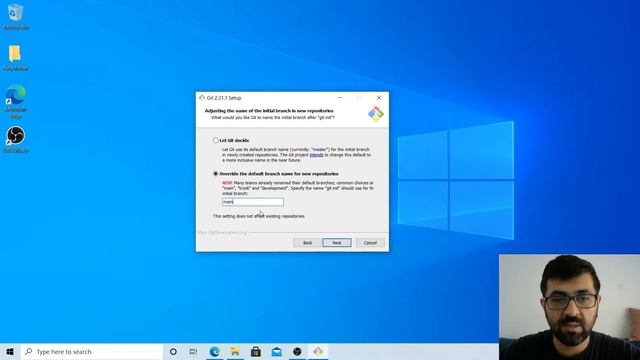This screenshot has width=640, height=360.
Task: Minimize the Git Setup window
Action: (340, 98)
